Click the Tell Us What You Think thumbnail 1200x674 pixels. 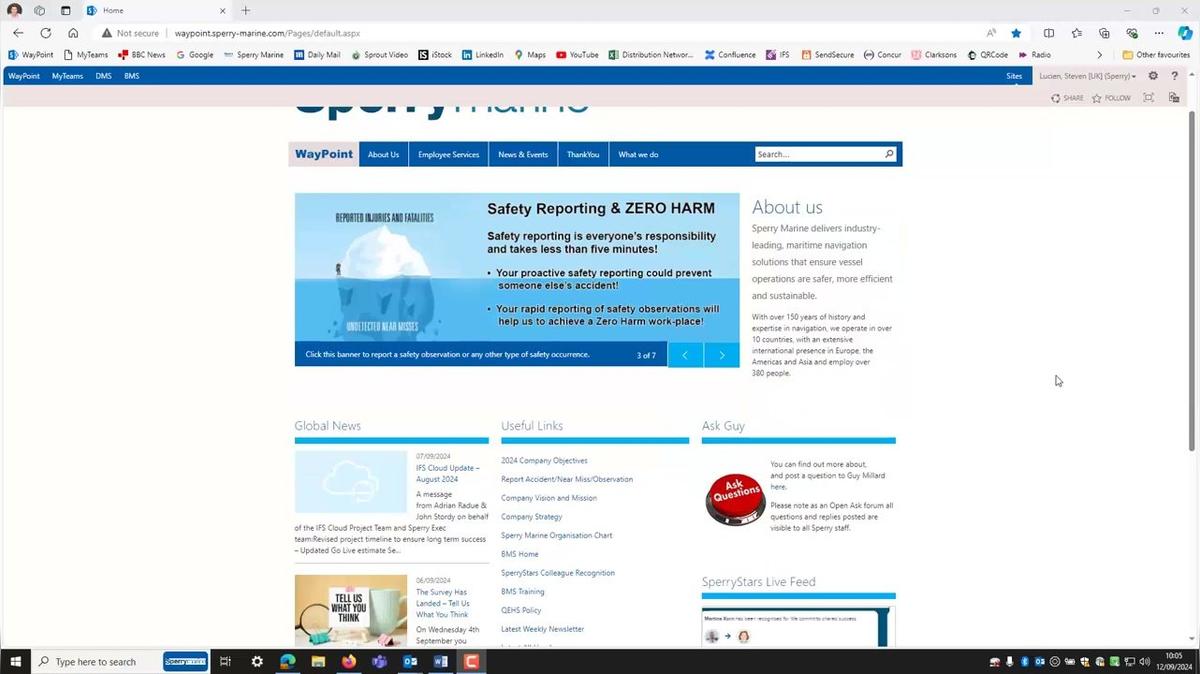click(351, 610)
